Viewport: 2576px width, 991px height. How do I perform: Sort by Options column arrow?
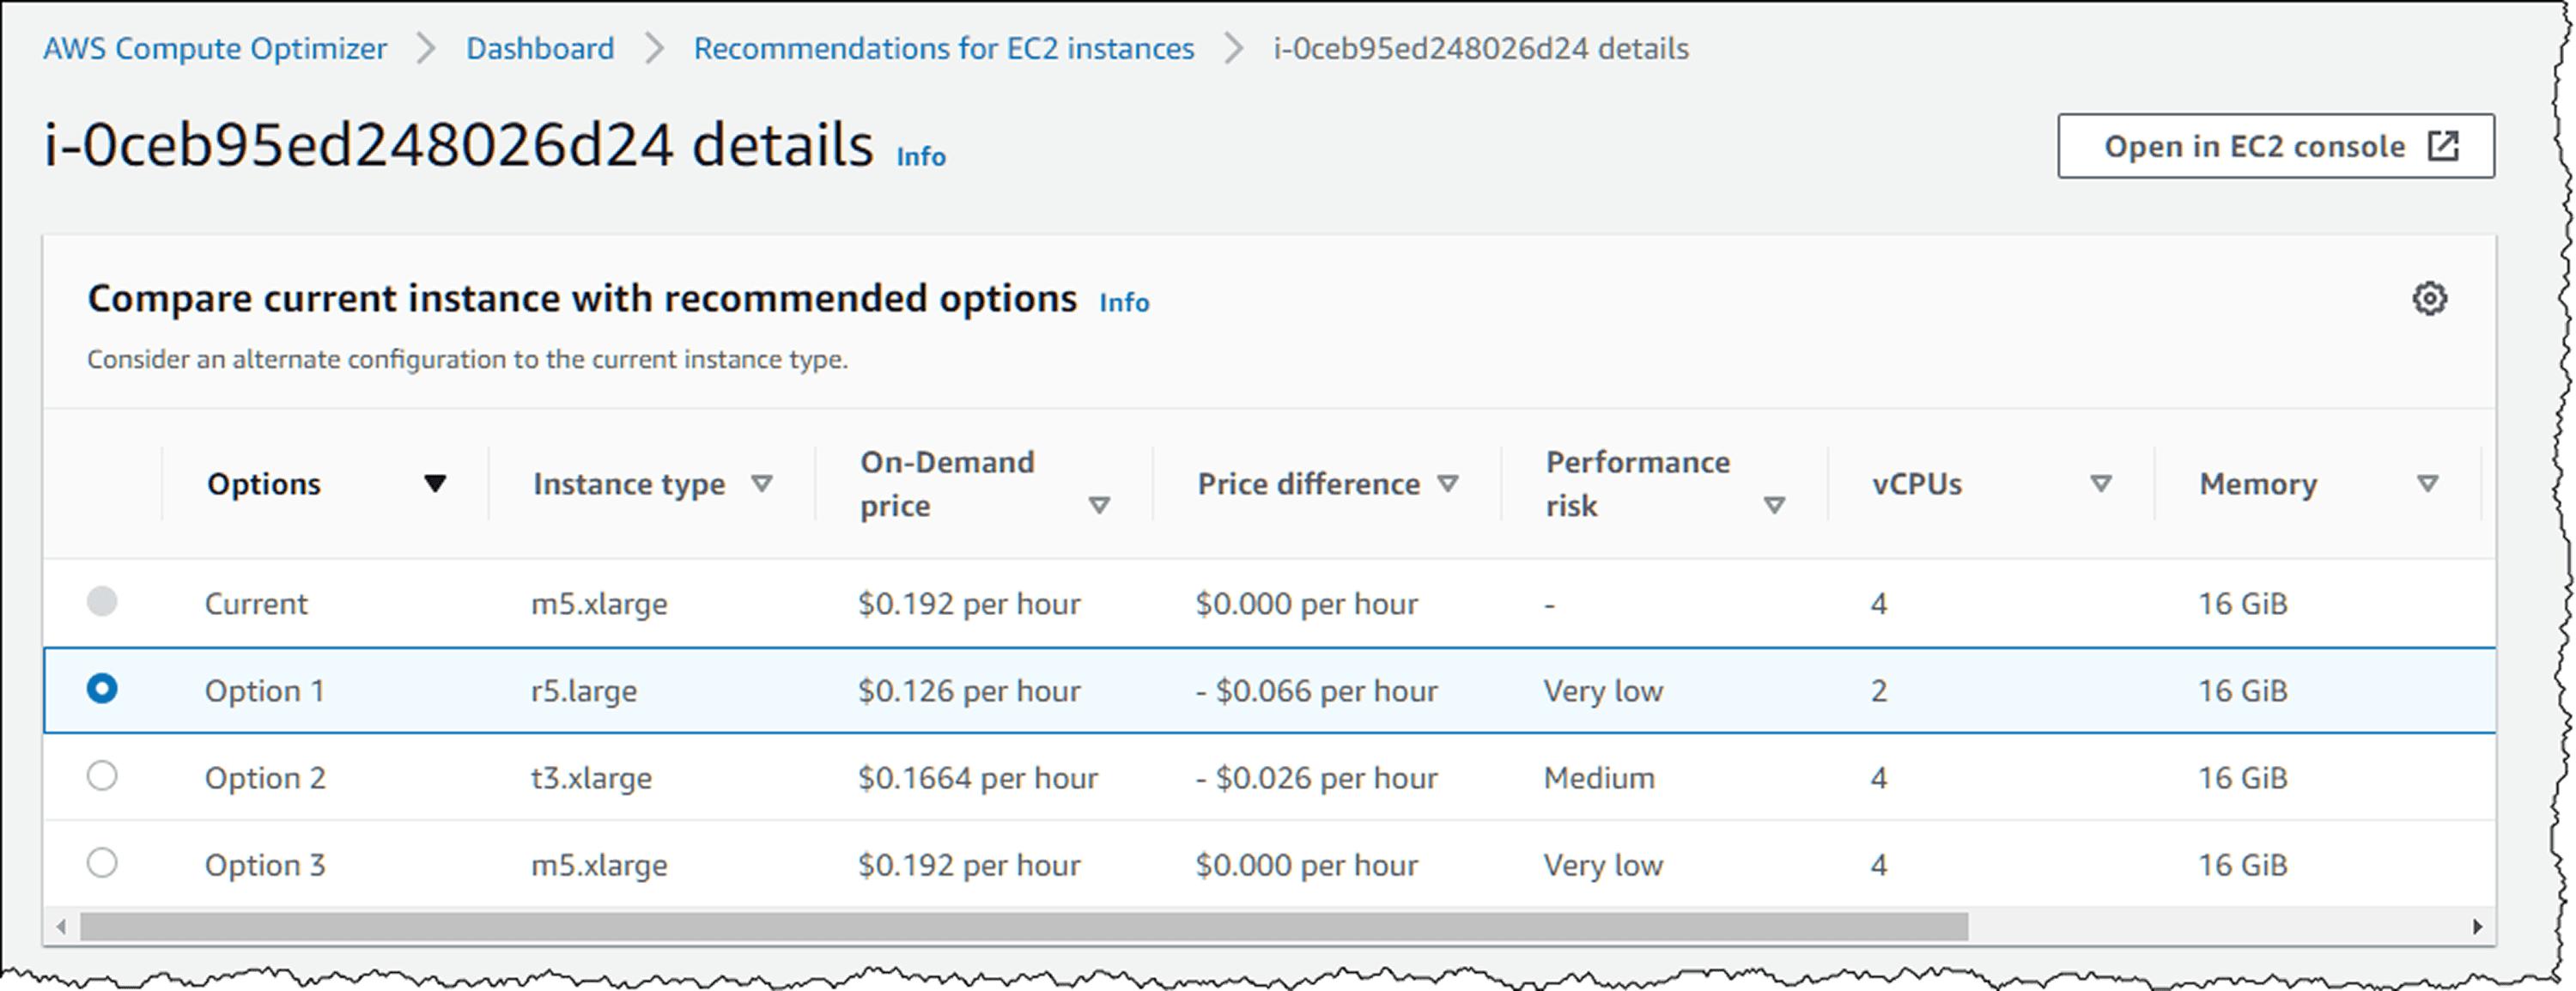434,484
